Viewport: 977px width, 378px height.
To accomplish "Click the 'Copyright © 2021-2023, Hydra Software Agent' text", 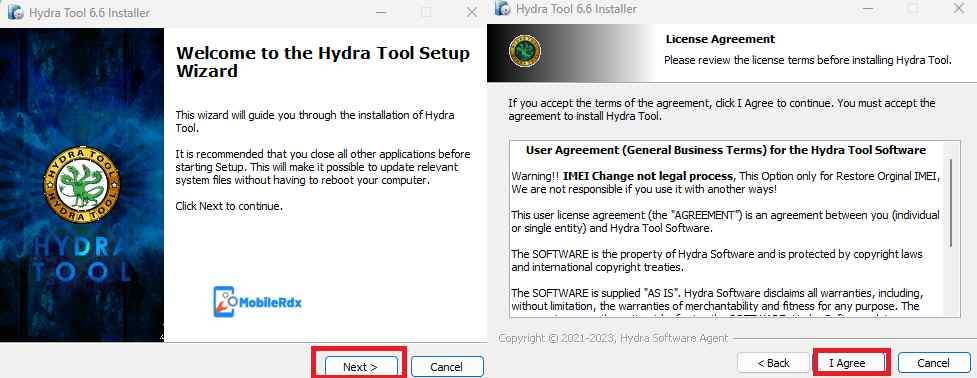I will (613, 338).
